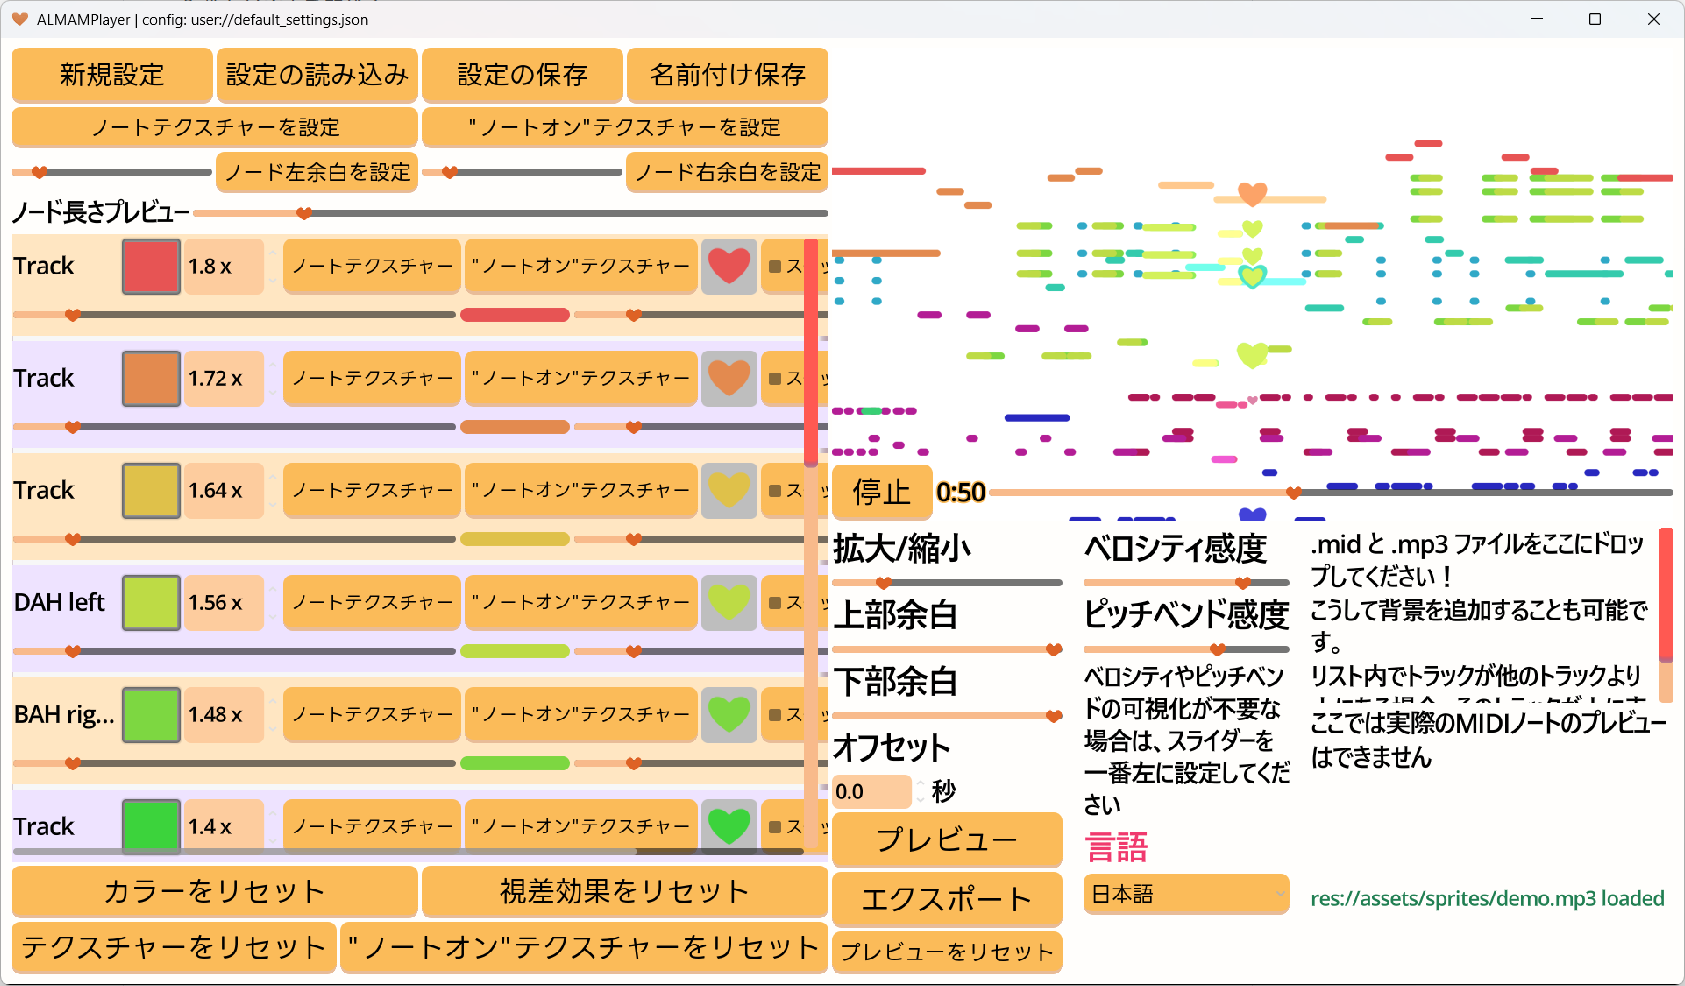
Task: Toggle the checkbox in the DAH left row
Action: pyautogui.click(x=775, y=603)
